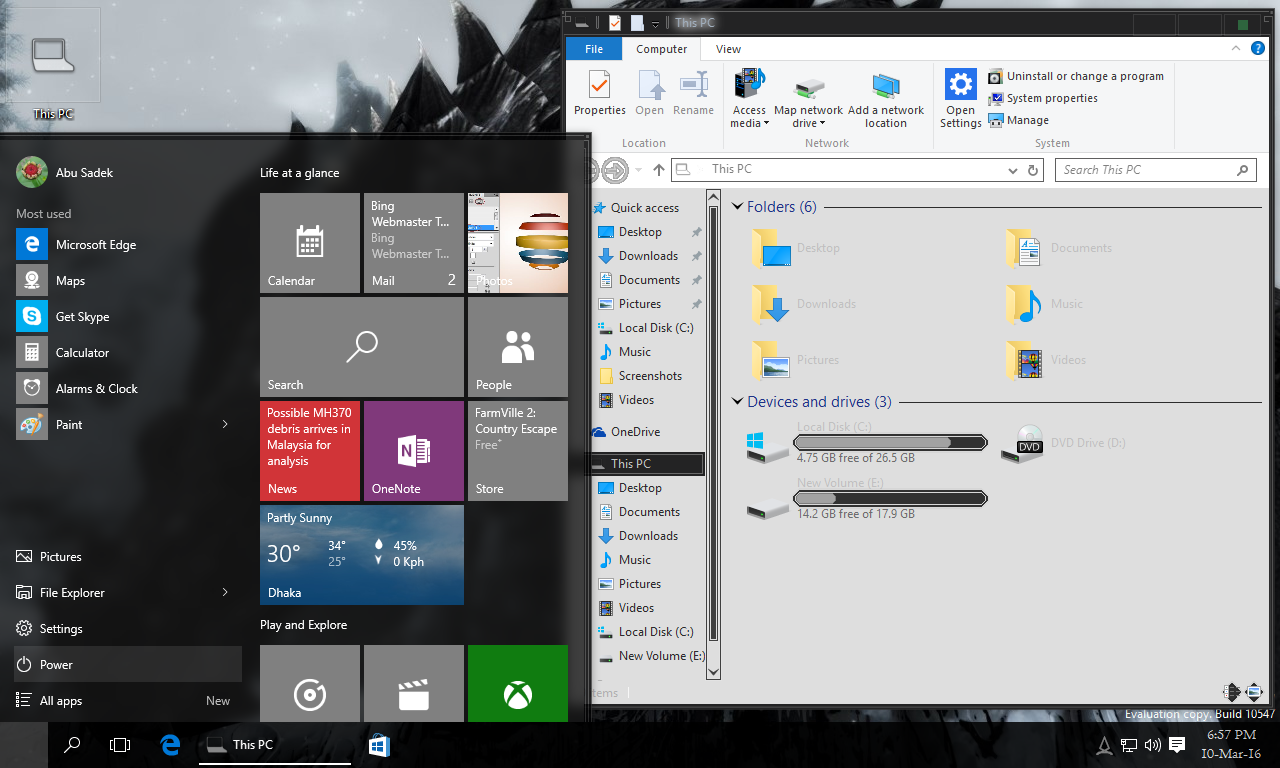This screenshot has width=1280, height=768.
Task: Click the New folder icon in title bar
Action: (x=636, y=23)
